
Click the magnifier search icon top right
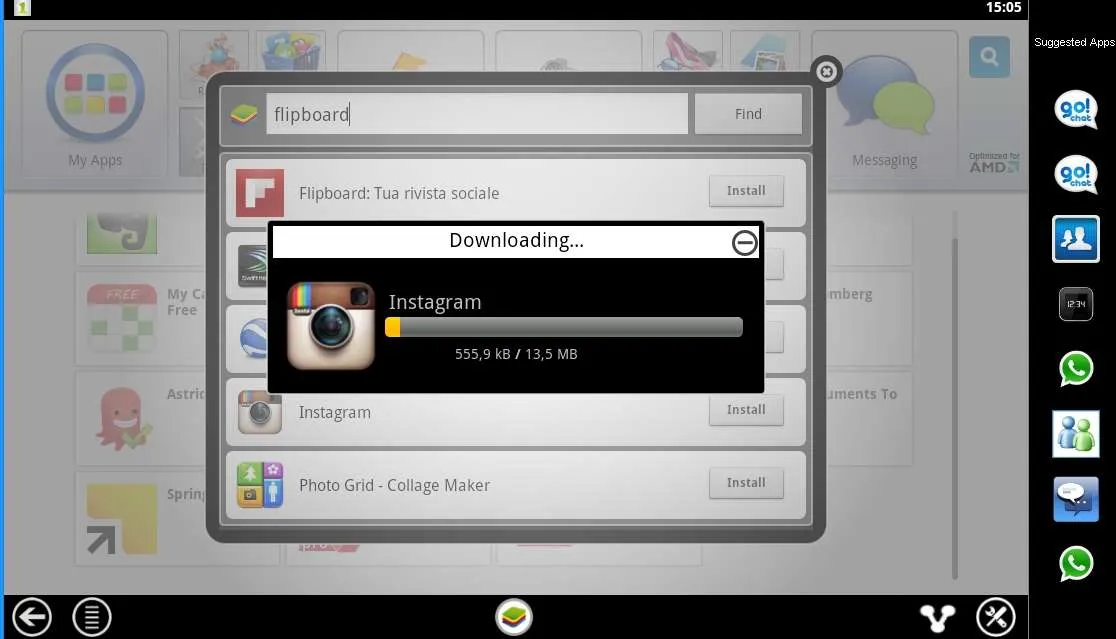[x=989, y=56]
